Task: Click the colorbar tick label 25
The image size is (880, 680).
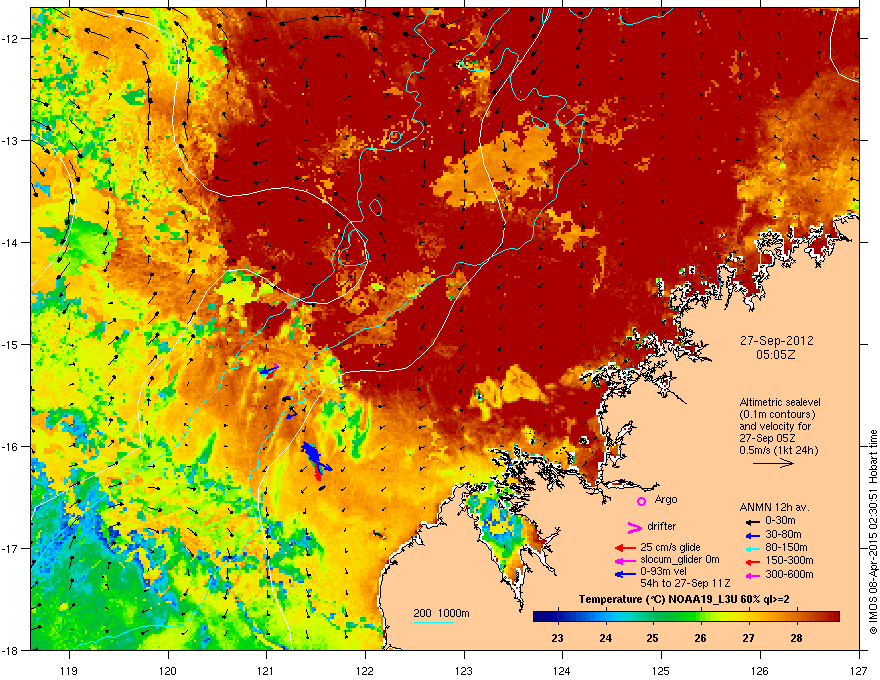Action: point(652,638)
